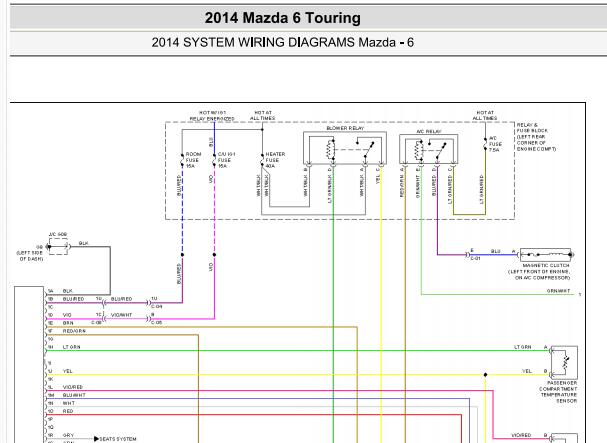Image resolution: width=607 pixels, height=443 pixels.
Task: Click the PASSENGER COMPARTMENT TEMPERATURE SENSOR label
Action: click(558, 391)
